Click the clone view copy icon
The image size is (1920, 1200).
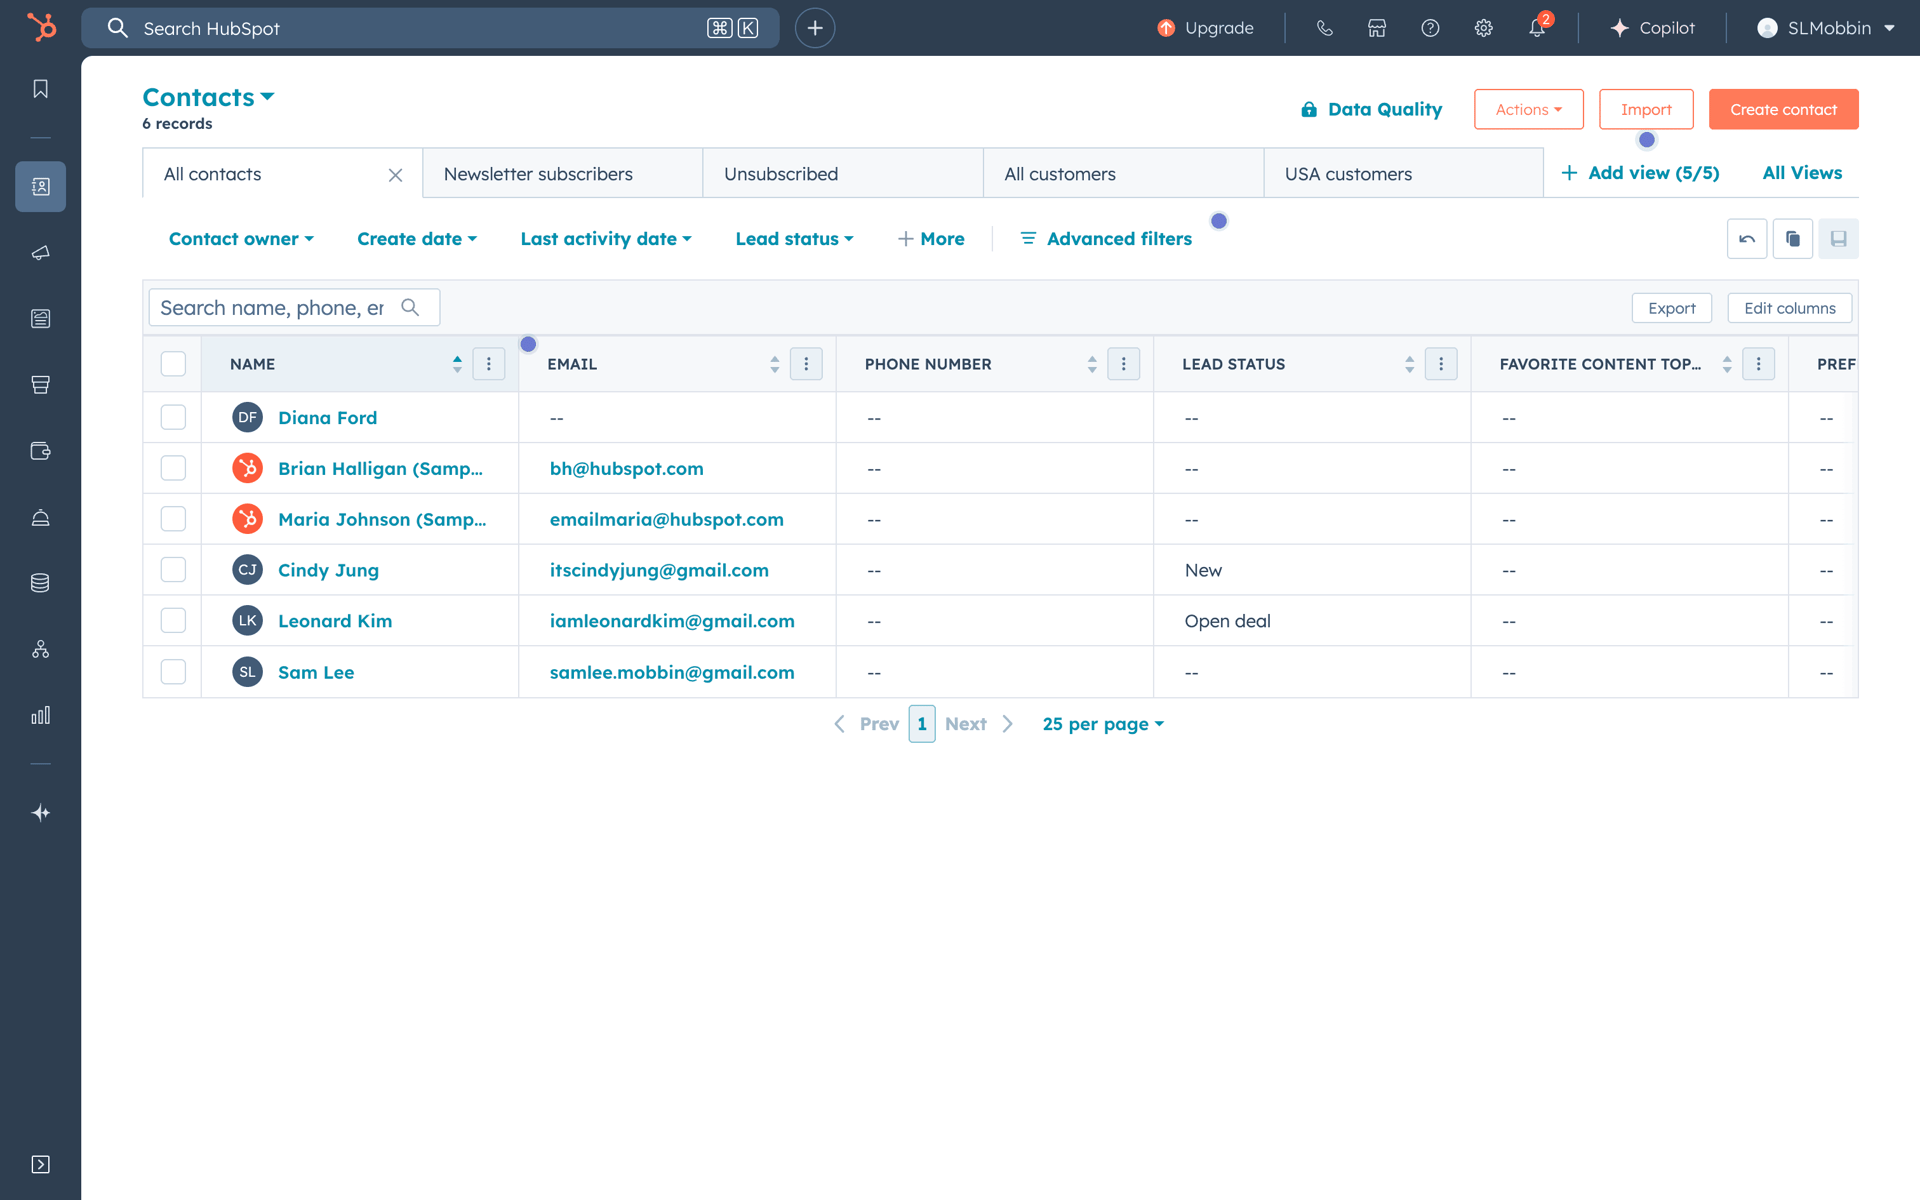click(1793, 239)
